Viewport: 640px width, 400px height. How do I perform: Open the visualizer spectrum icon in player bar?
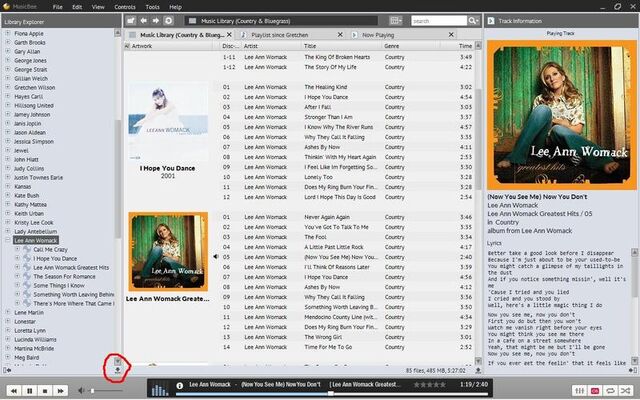tap(160, 389)
